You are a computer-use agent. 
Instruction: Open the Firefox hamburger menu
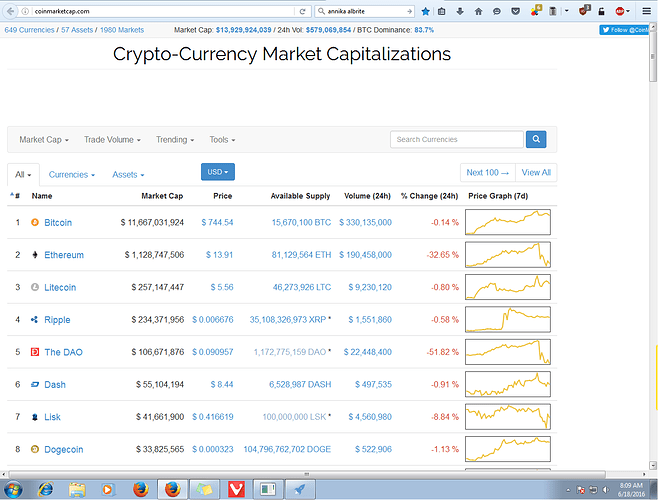pyautogui.click(x=646, y=11)
